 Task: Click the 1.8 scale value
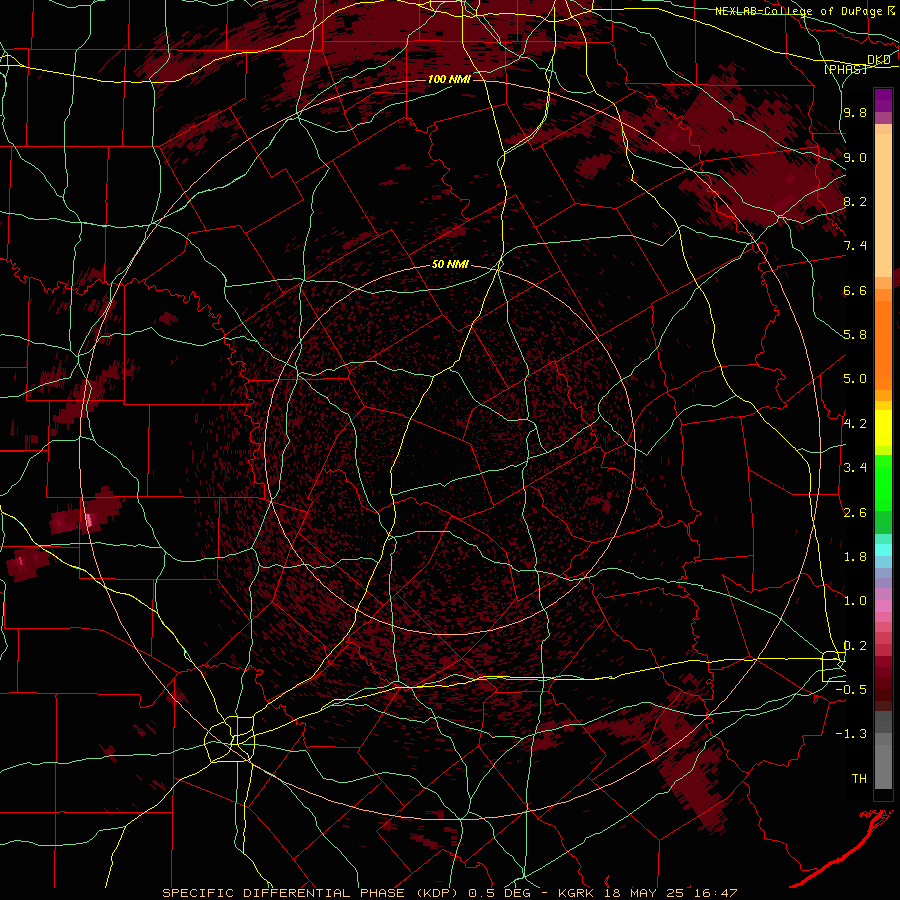[855, 557]
